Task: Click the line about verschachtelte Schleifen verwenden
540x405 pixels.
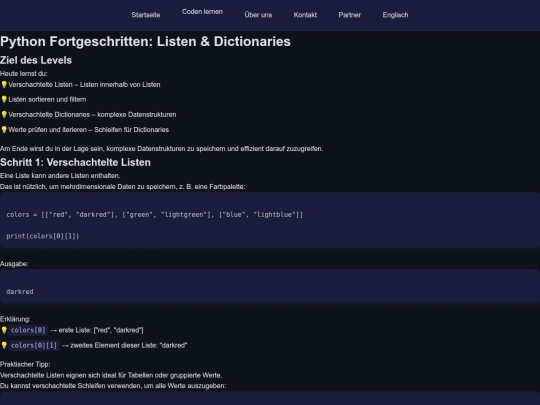Action: coord(113,386)
